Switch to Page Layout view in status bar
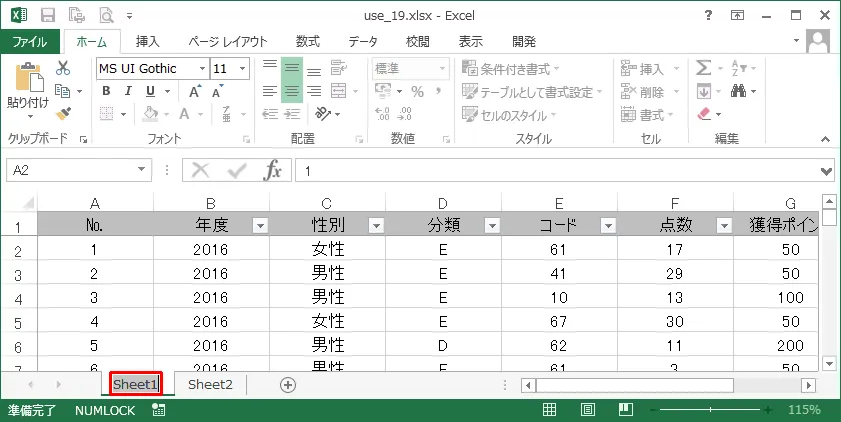 point(588,410)
